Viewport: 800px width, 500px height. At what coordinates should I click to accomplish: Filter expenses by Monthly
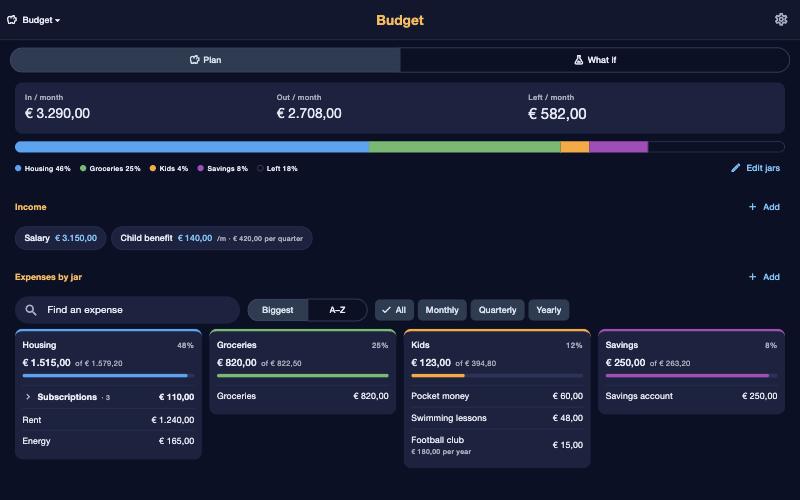pyautogui.click(x=442, y=310)
